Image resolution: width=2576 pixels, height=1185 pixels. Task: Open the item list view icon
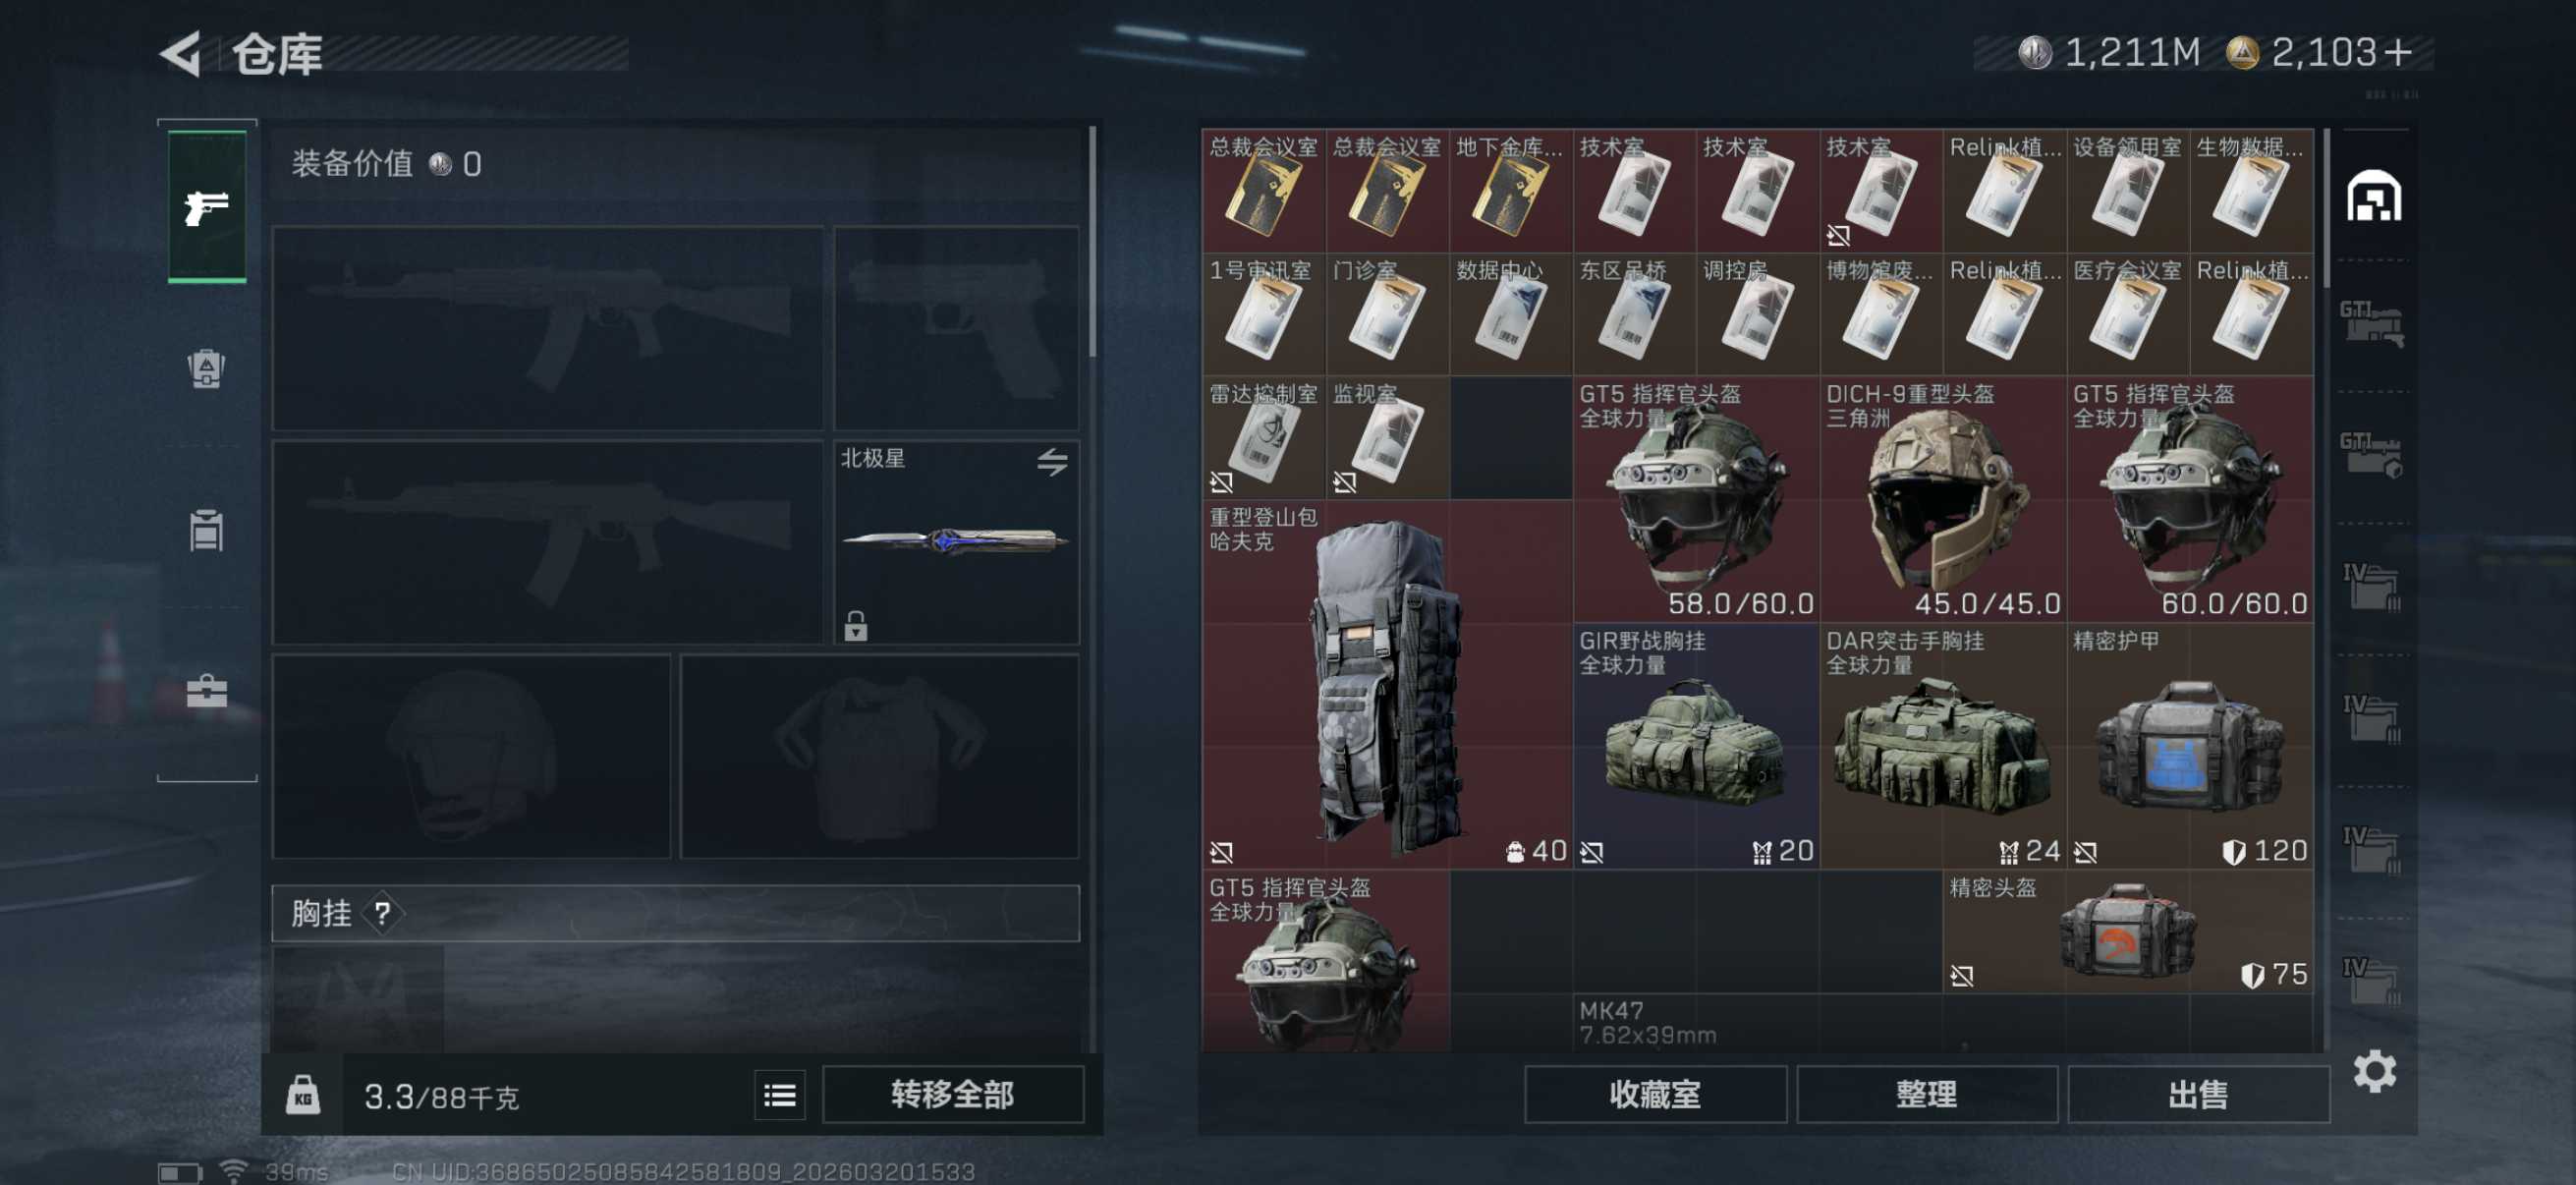pos(779,1095)
